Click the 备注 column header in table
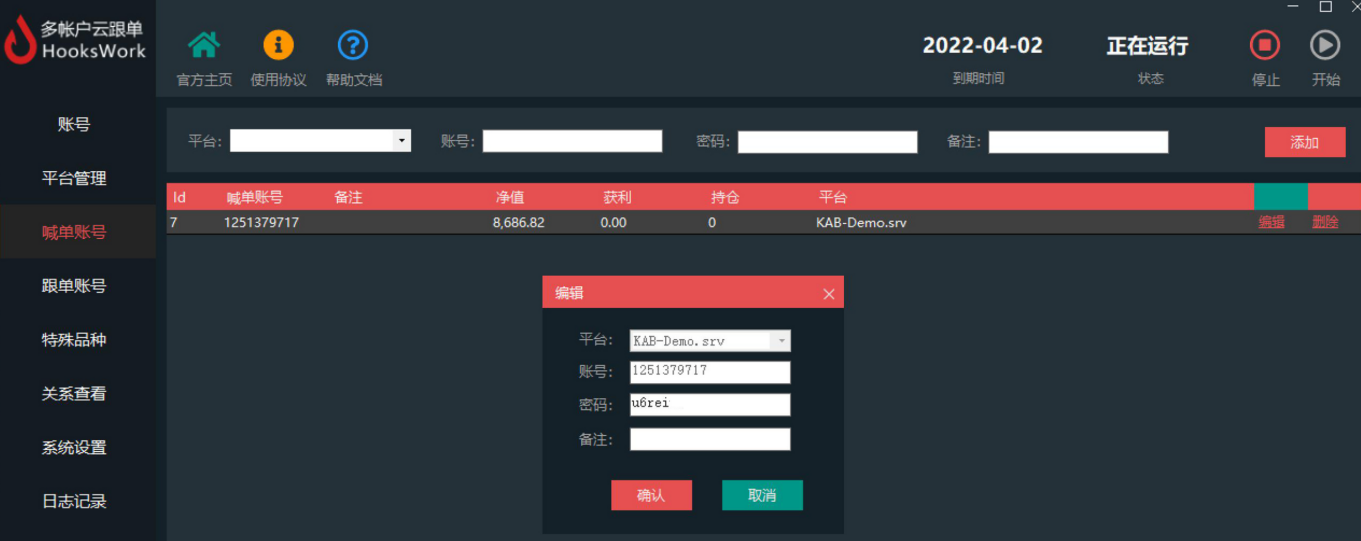 (x=348, y=197)
